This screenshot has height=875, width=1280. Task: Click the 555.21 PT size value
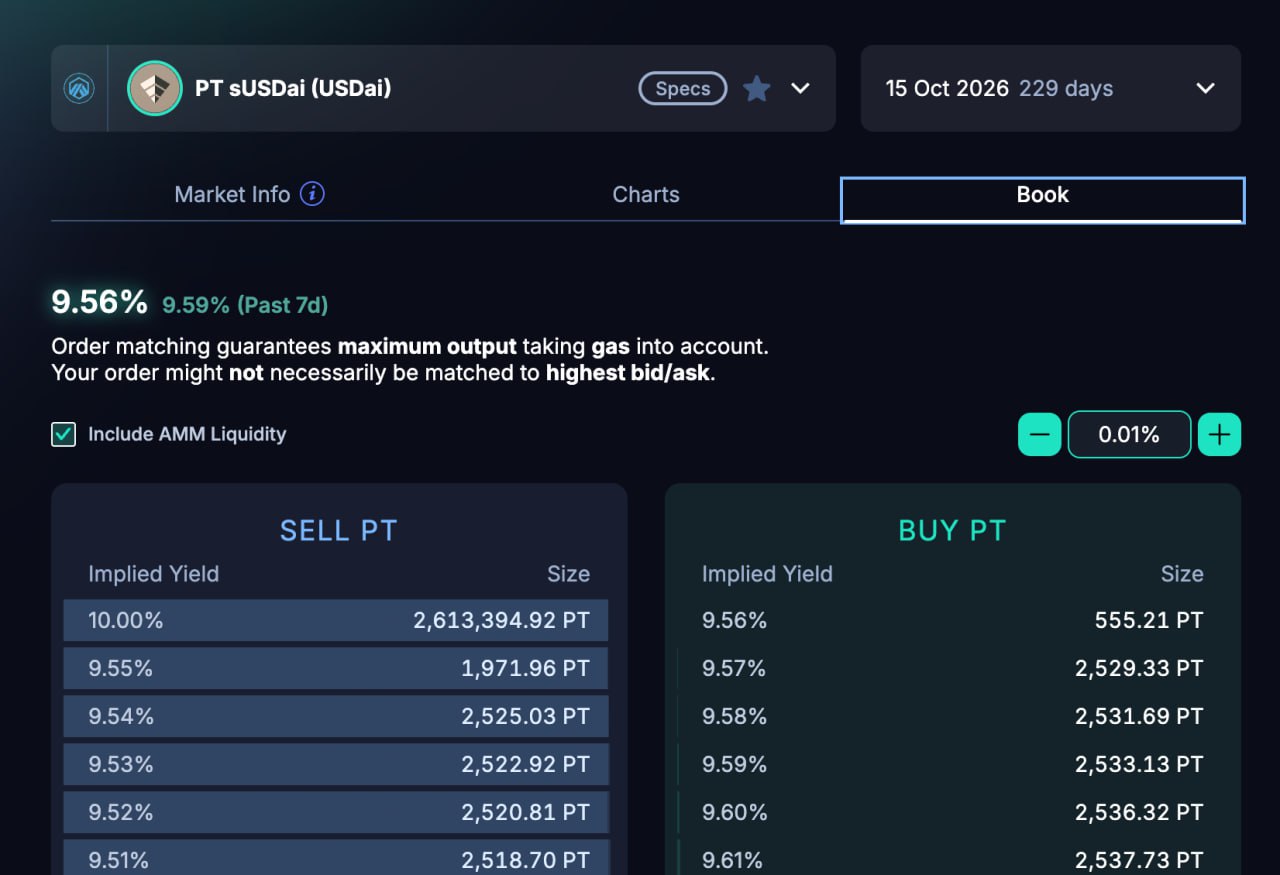click(x=1149, y=620)
